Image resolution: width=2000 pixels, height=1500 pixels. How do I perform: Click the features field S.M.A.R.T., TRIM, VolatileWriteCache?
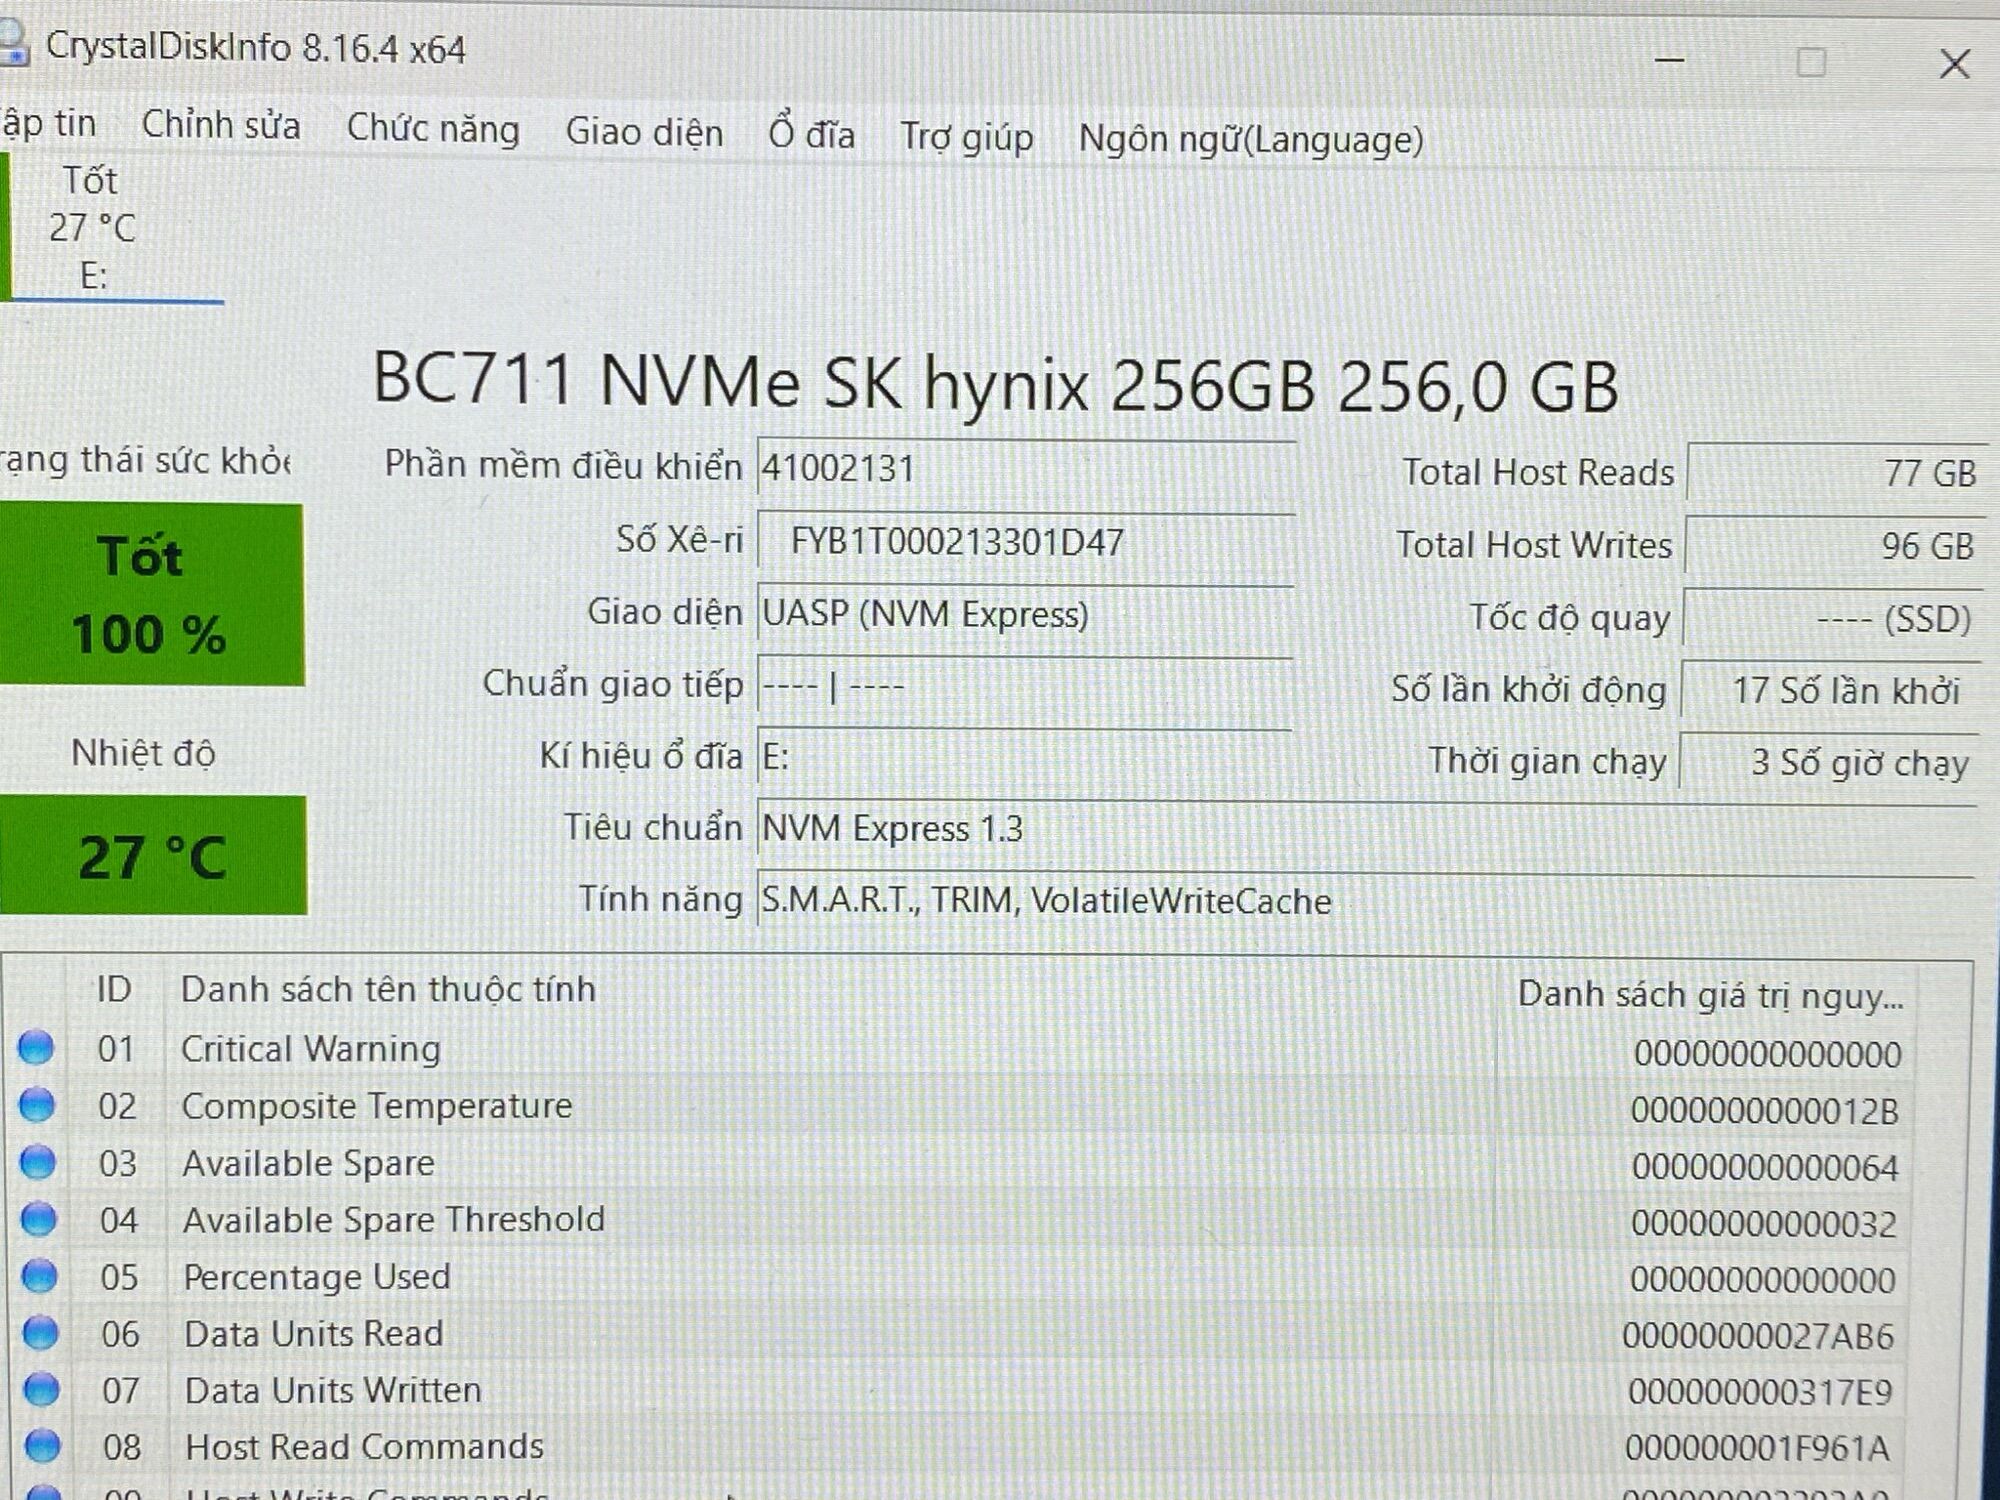tap(1366, 901)
